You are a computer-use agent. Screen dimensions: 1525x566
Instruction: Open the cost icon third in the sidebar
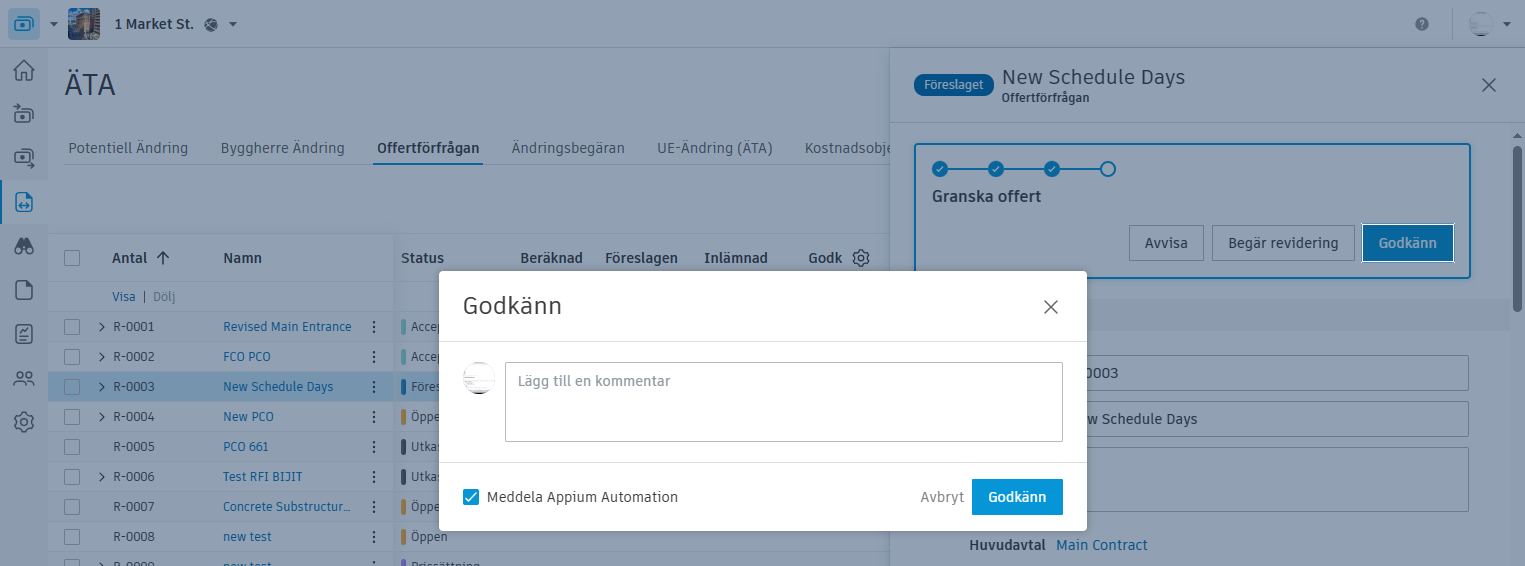pyautogui.click(x=24, y=157)
